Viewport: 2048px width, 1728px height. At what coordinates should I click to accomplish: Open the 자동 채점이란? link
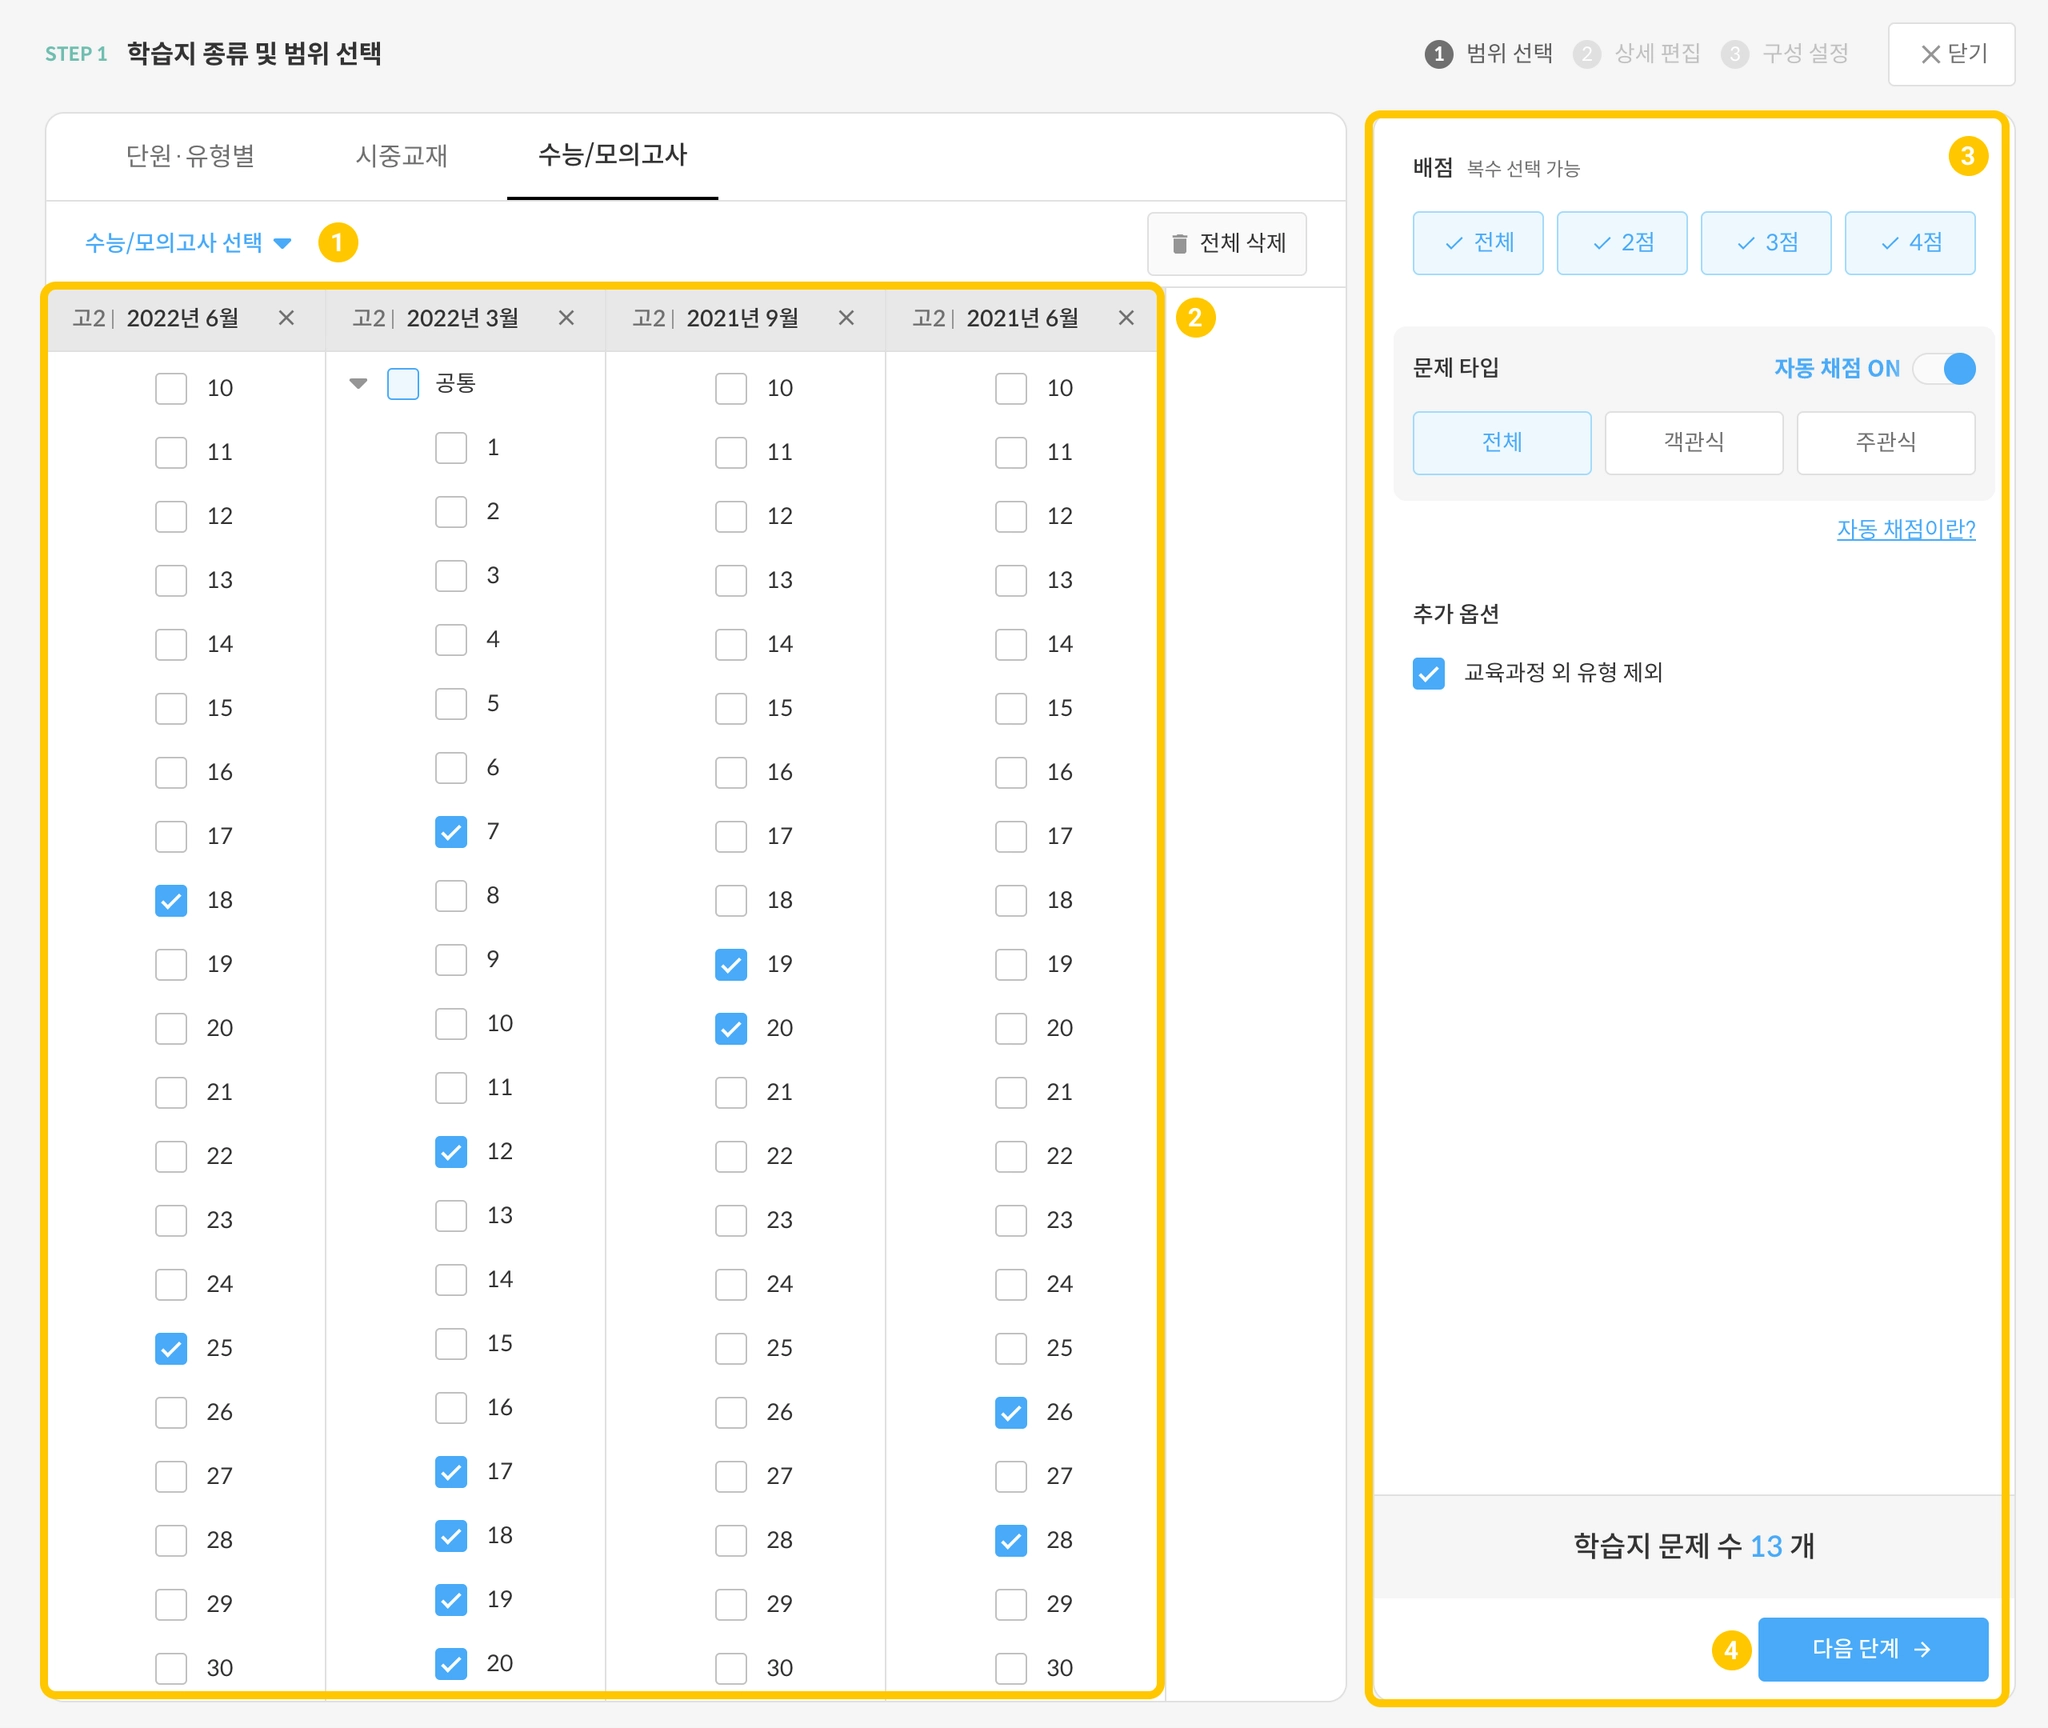click(x=1905, y=529)
